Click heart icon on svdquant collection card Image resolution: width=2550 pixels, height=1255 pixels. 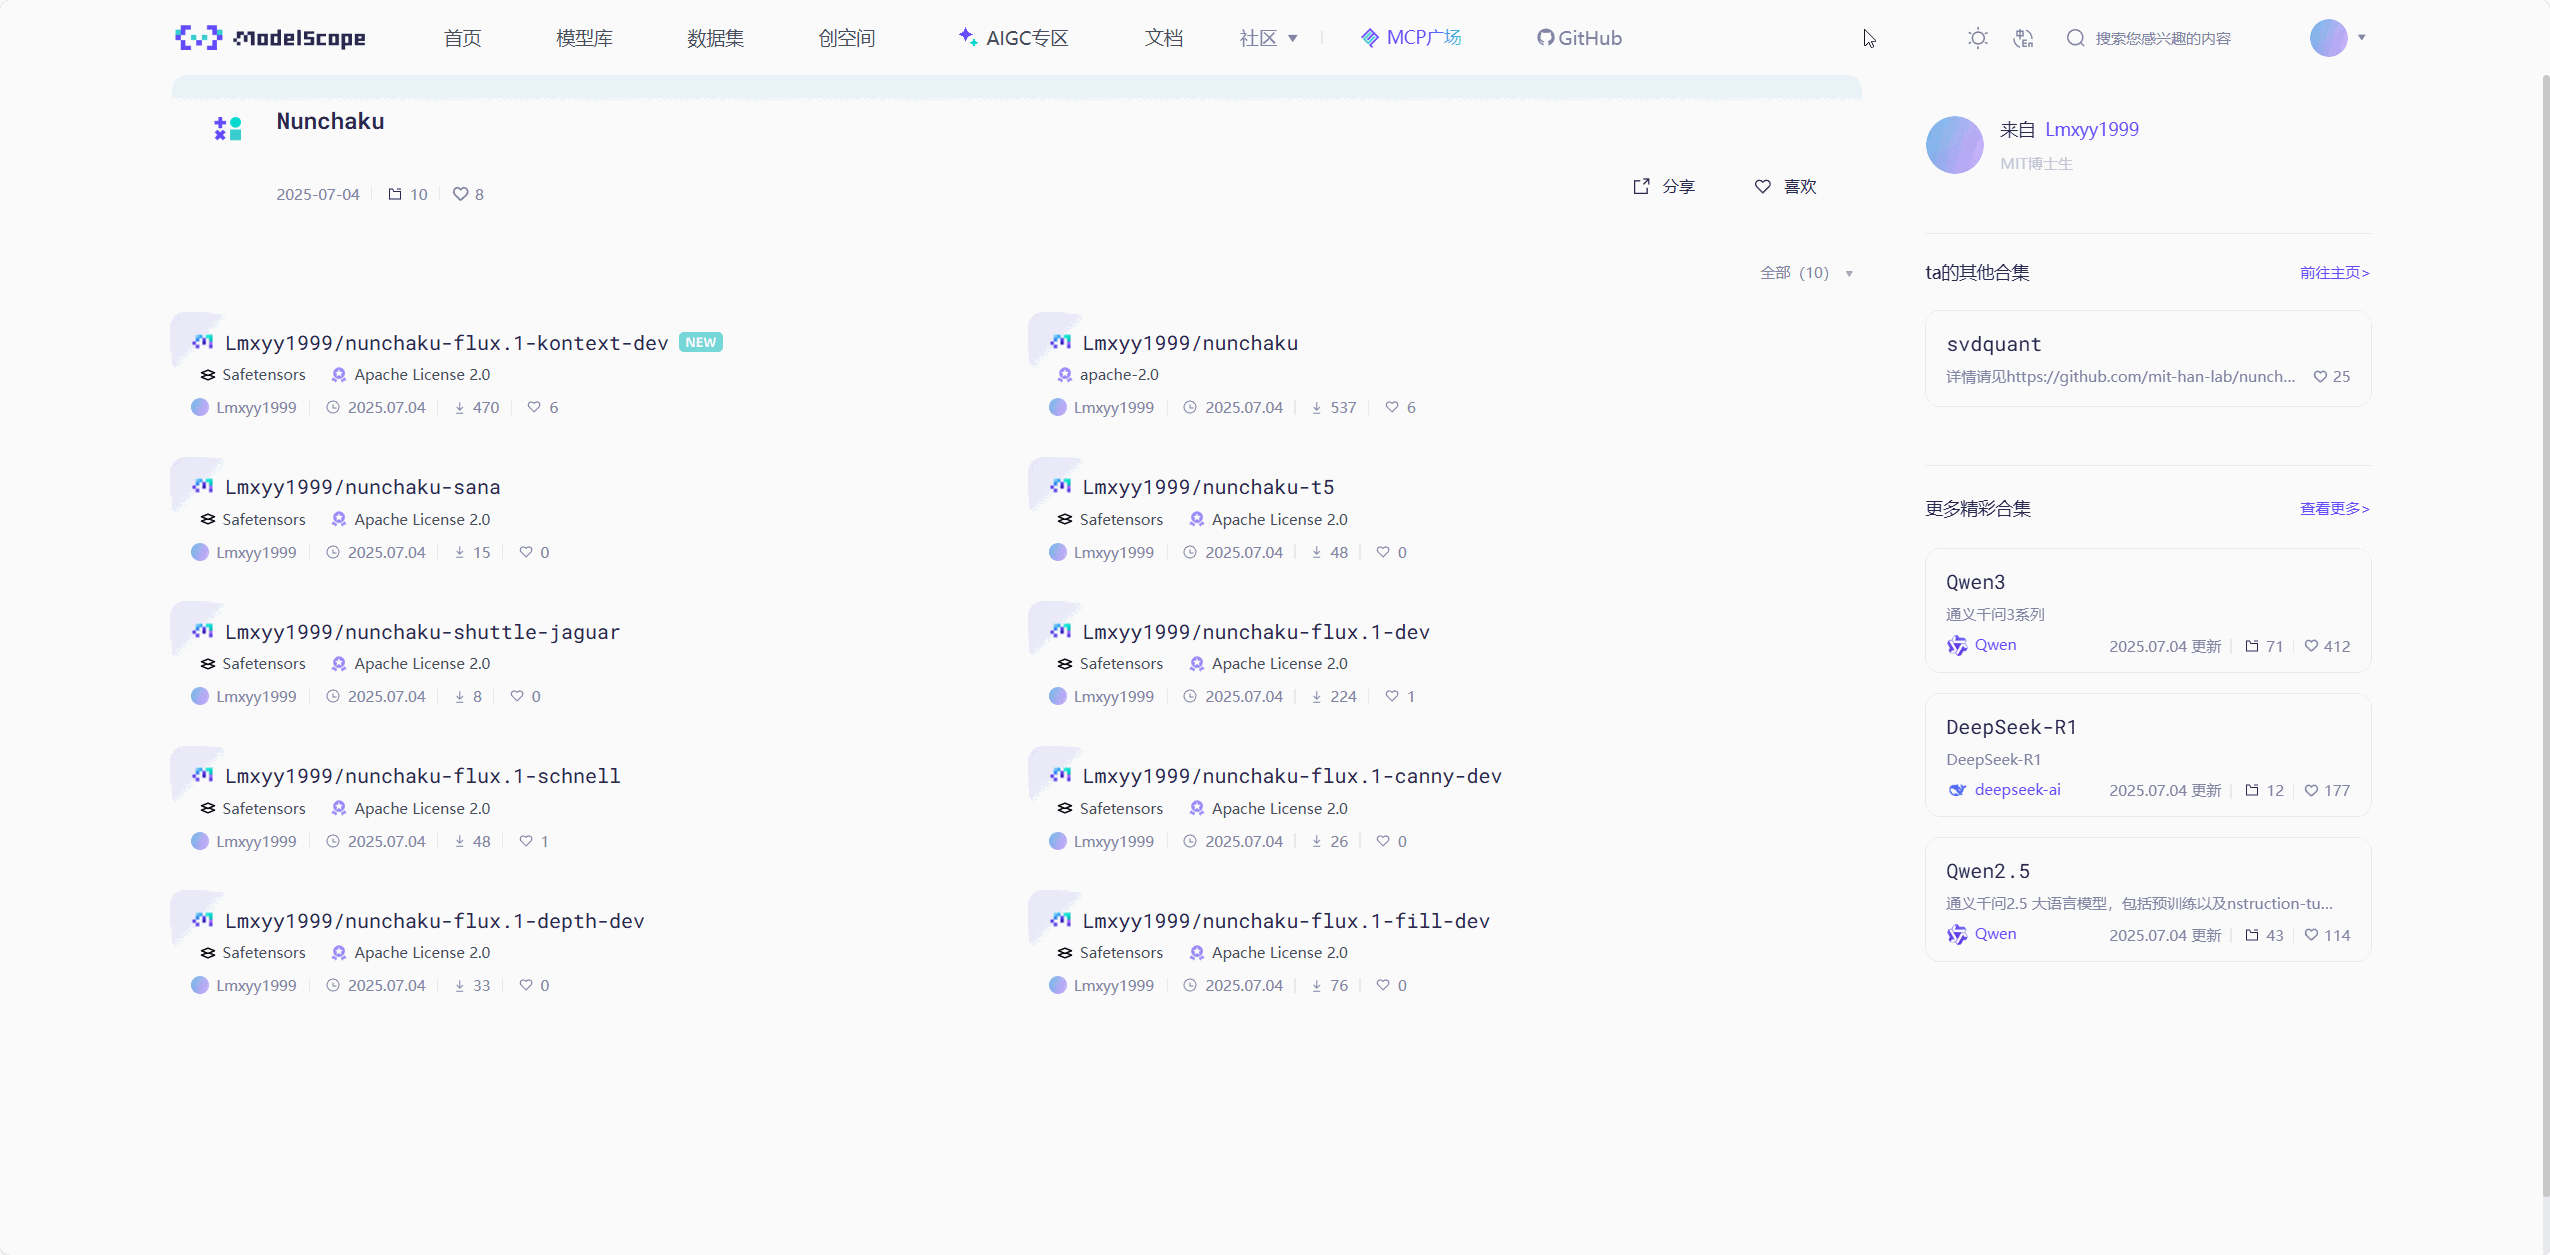pos(2320,376)
